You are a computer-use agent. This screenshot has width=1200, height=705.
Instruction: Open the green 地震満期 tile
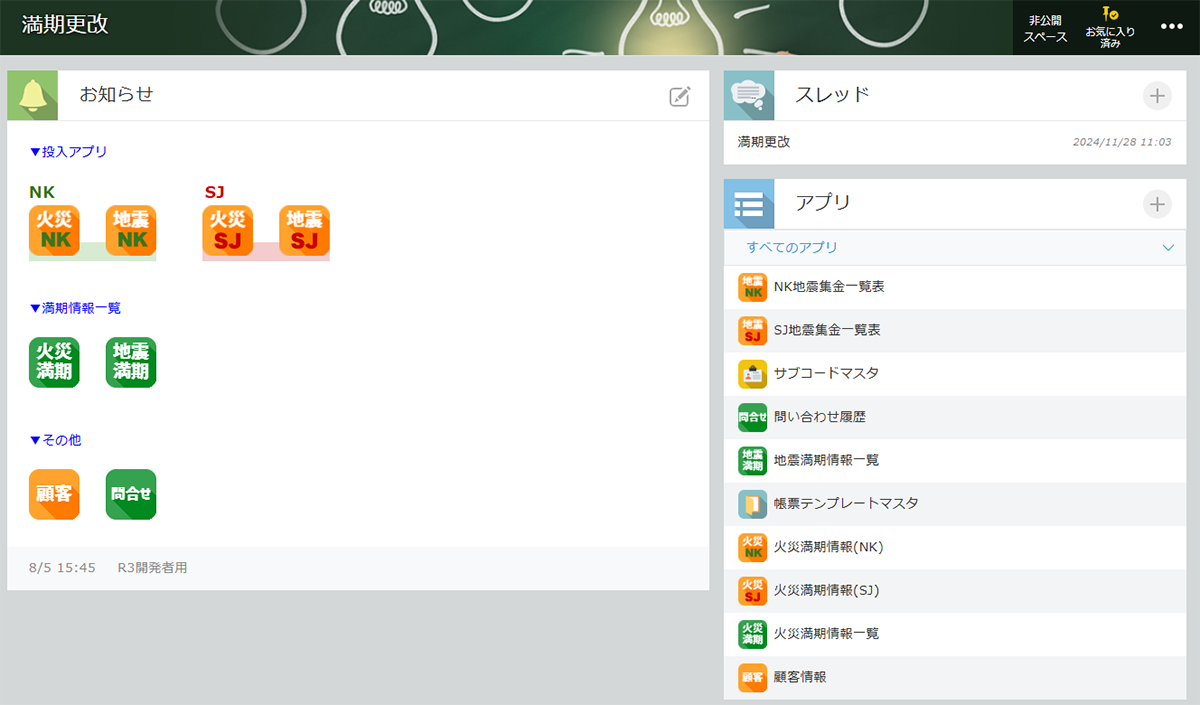pos(131,362)
